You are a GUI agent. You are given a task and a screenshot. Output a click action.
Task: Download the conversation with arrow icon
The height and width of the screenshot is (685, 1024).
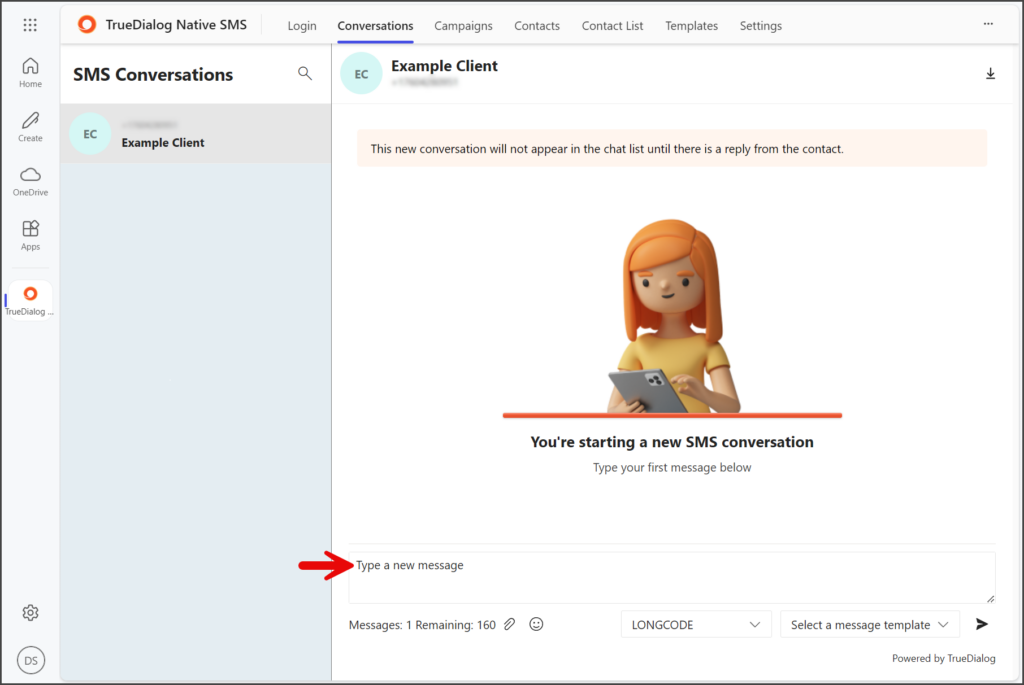(x=990, y=73)
